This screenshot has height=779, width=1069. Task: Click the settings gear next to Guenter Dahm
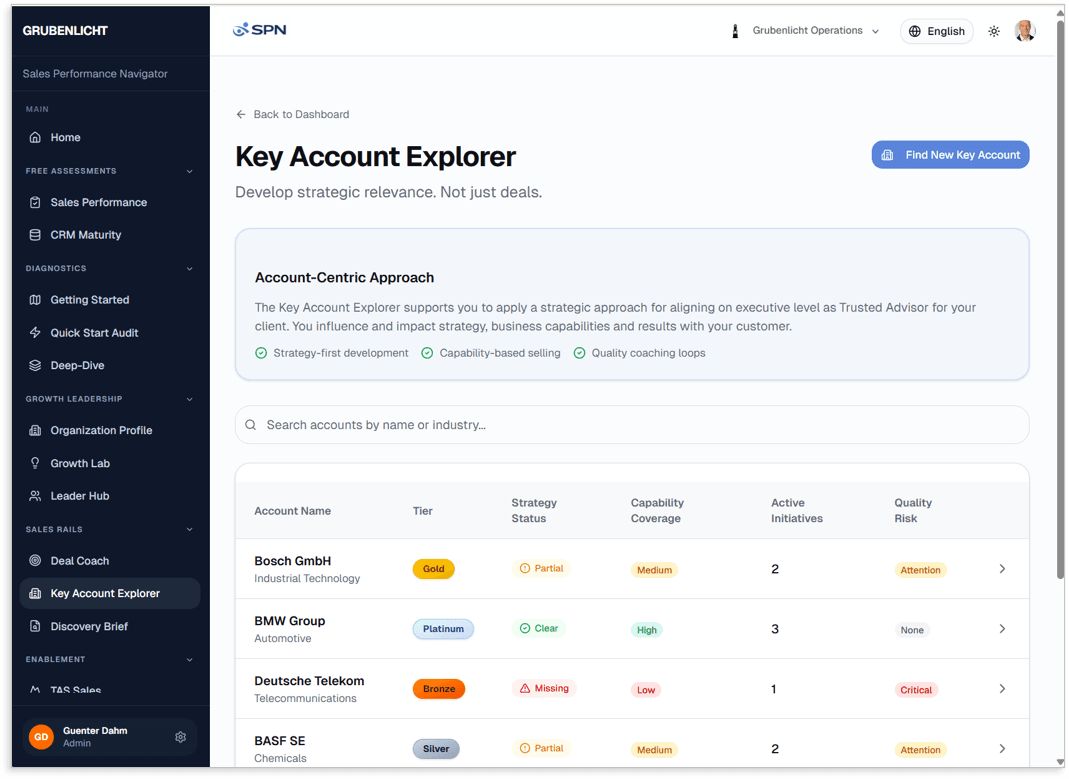click(x=180, y=736)
